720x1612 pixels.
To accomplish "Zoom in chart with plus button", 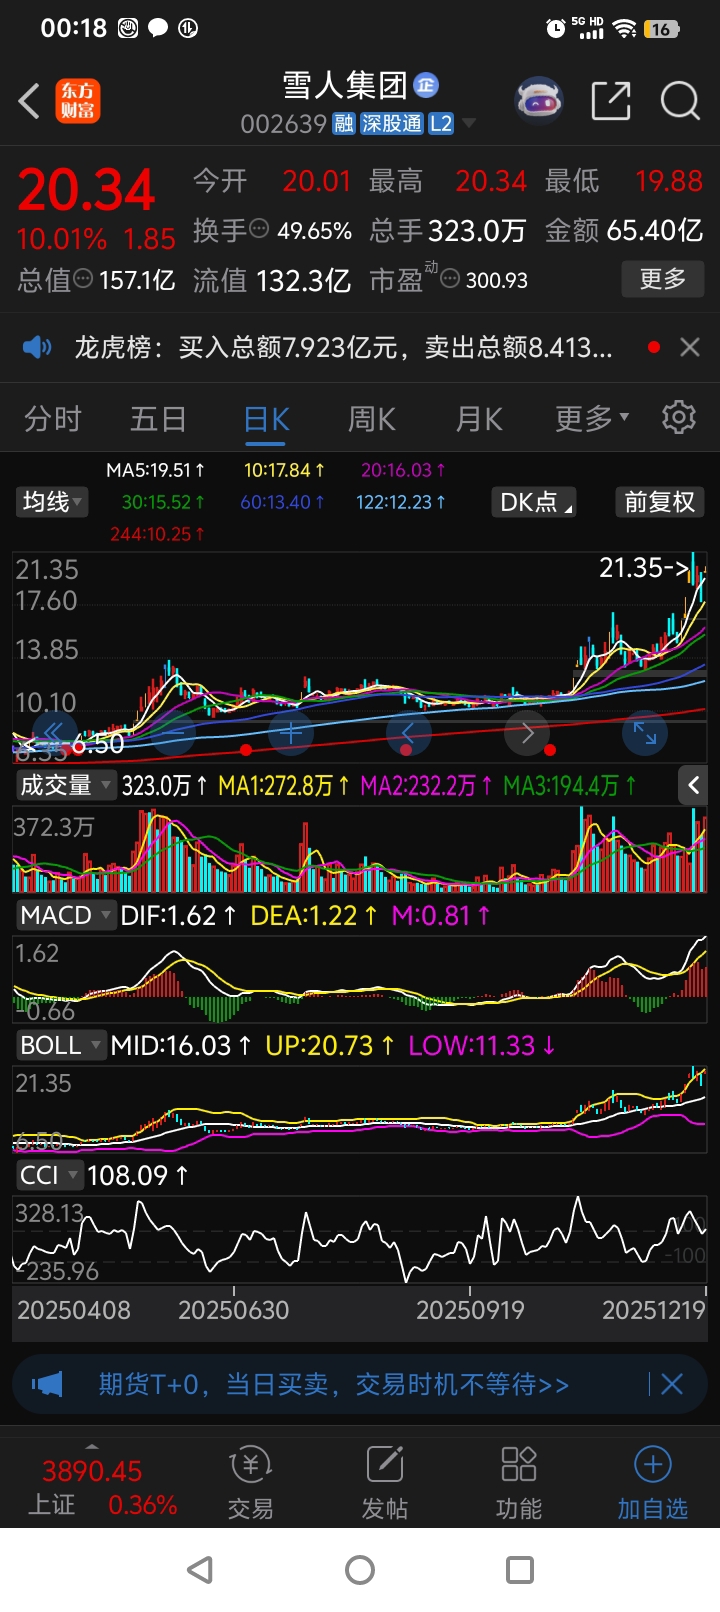I will click(291, 733).
